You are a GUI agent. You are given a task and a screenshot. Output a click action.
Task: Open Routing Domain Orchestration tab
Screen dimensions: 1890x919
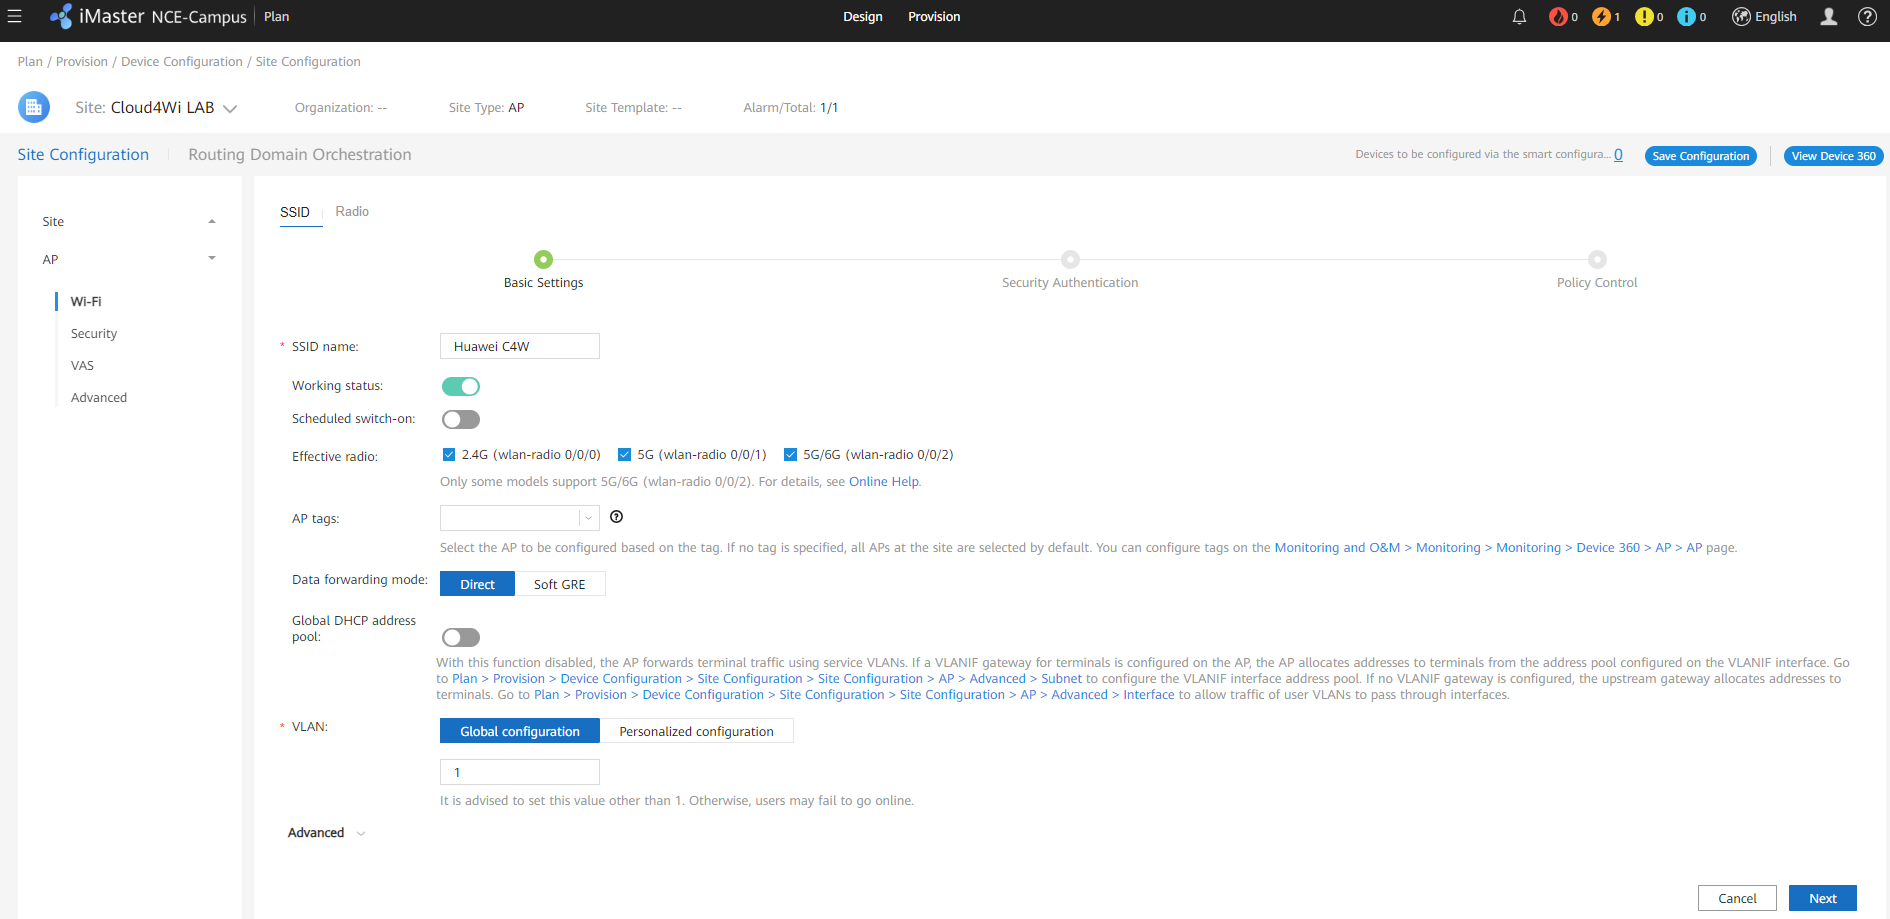299,155
